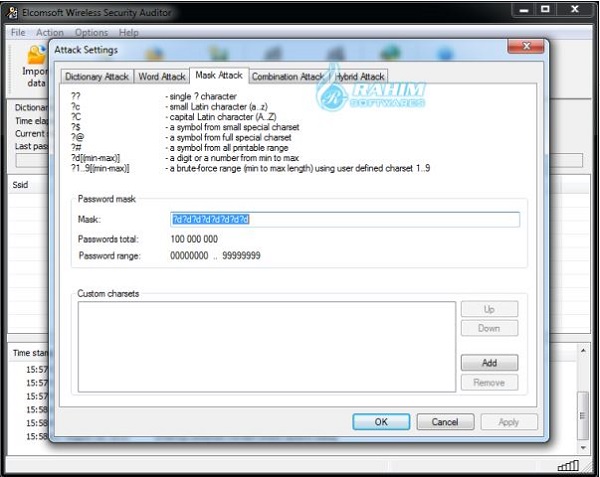Image resolution: width=600 pixels, height=477 pixels.
Task: Click the '?@' full special charset entry
Action: 77,137
